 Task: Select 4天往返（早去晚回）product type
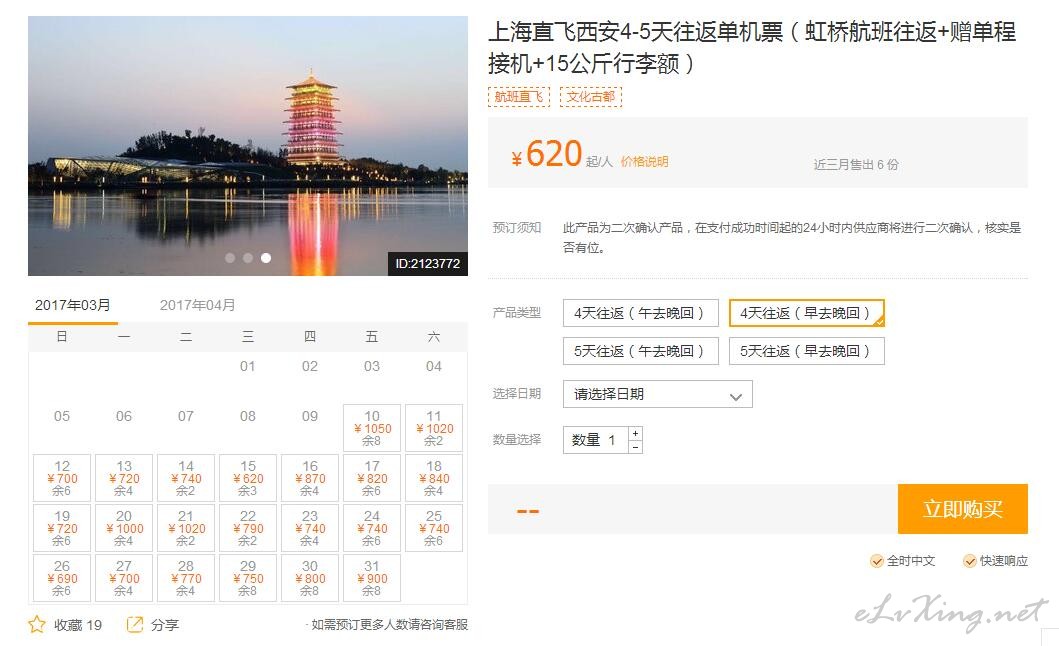coord(806,313)
